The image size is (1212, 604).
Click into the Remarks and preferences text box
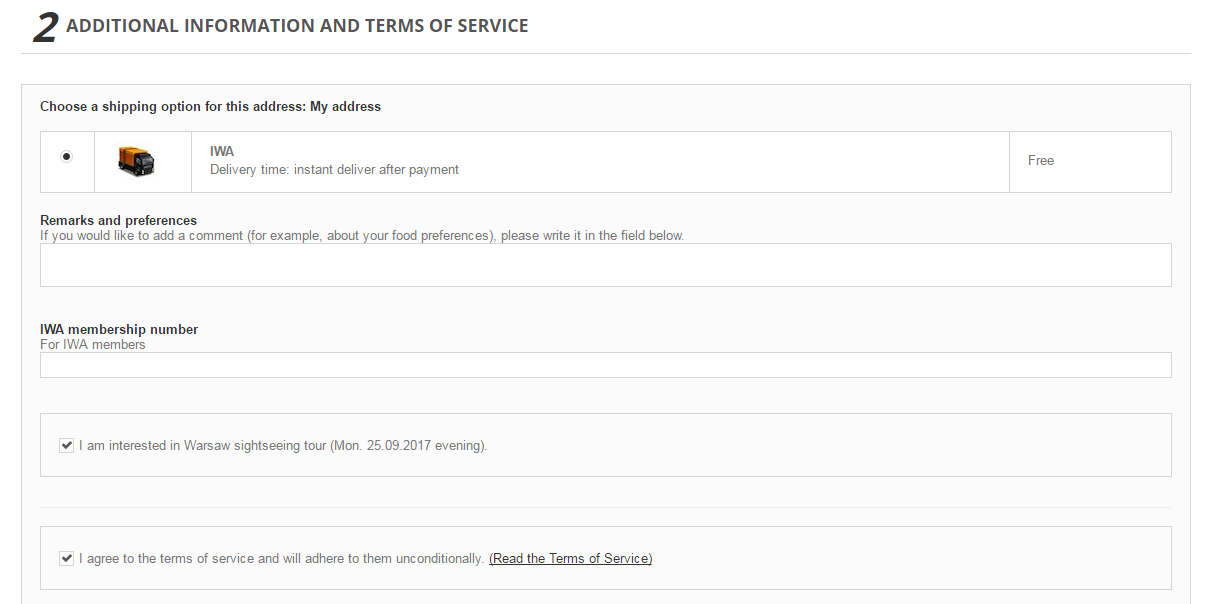[605, 265]
